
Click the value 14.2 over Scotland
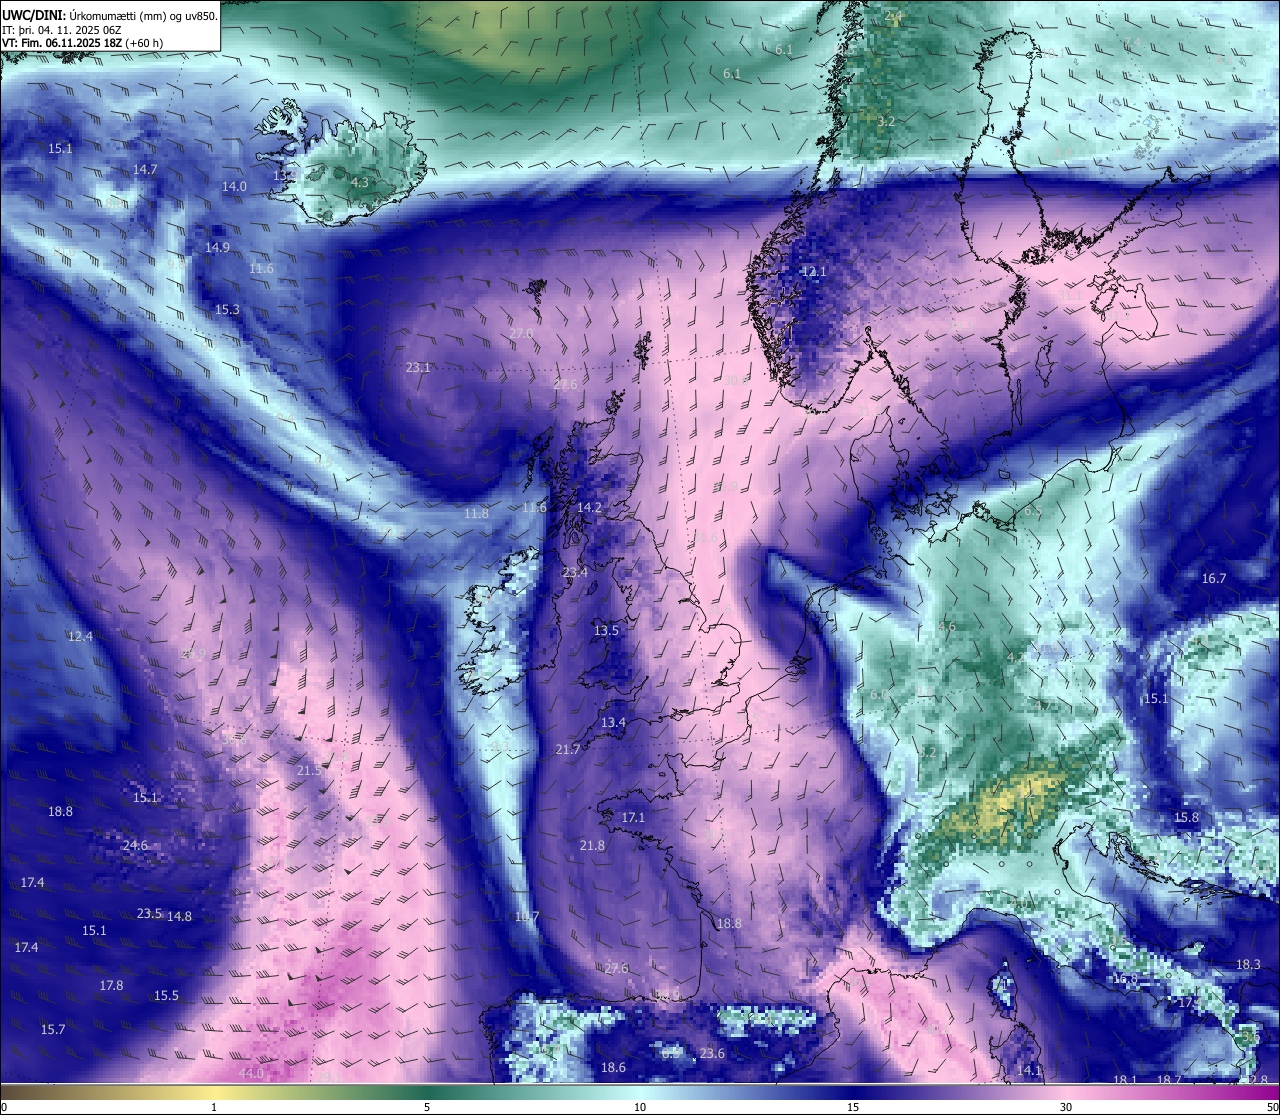[589, 507]
